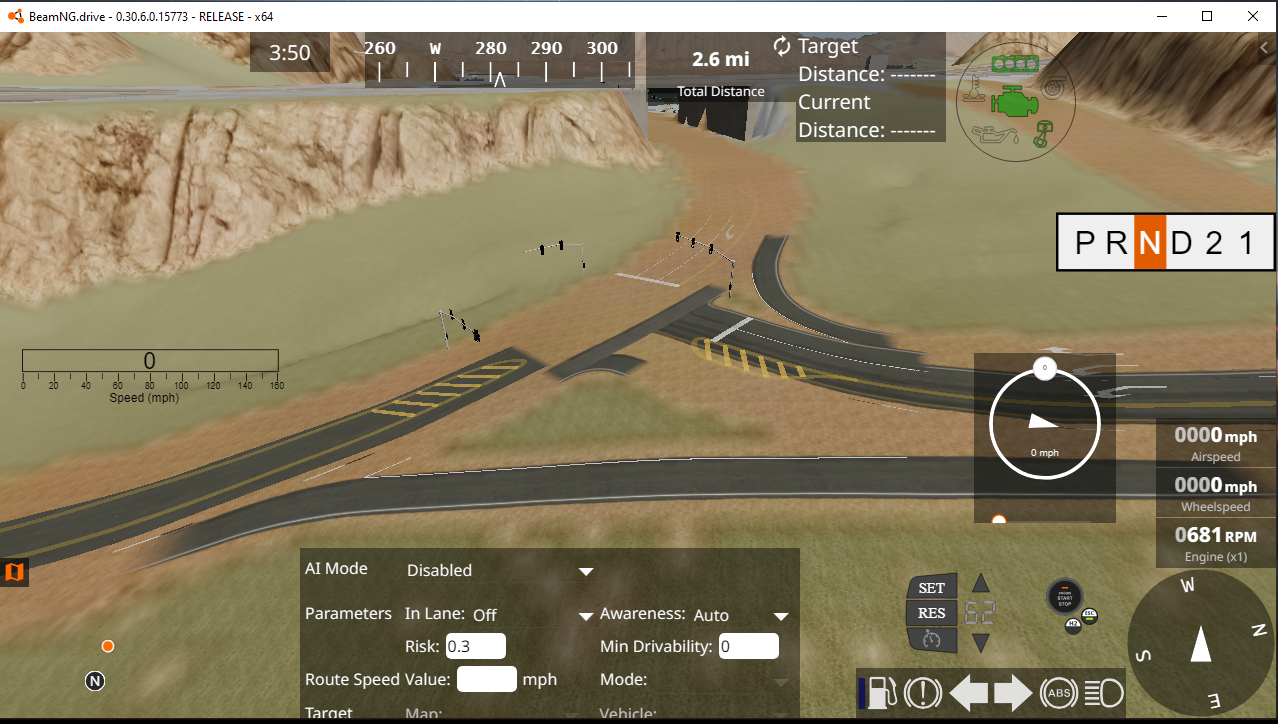The image size is (1278, 724).
Task: Open the AI Mode Disabled dropdown
Action: 500,571
